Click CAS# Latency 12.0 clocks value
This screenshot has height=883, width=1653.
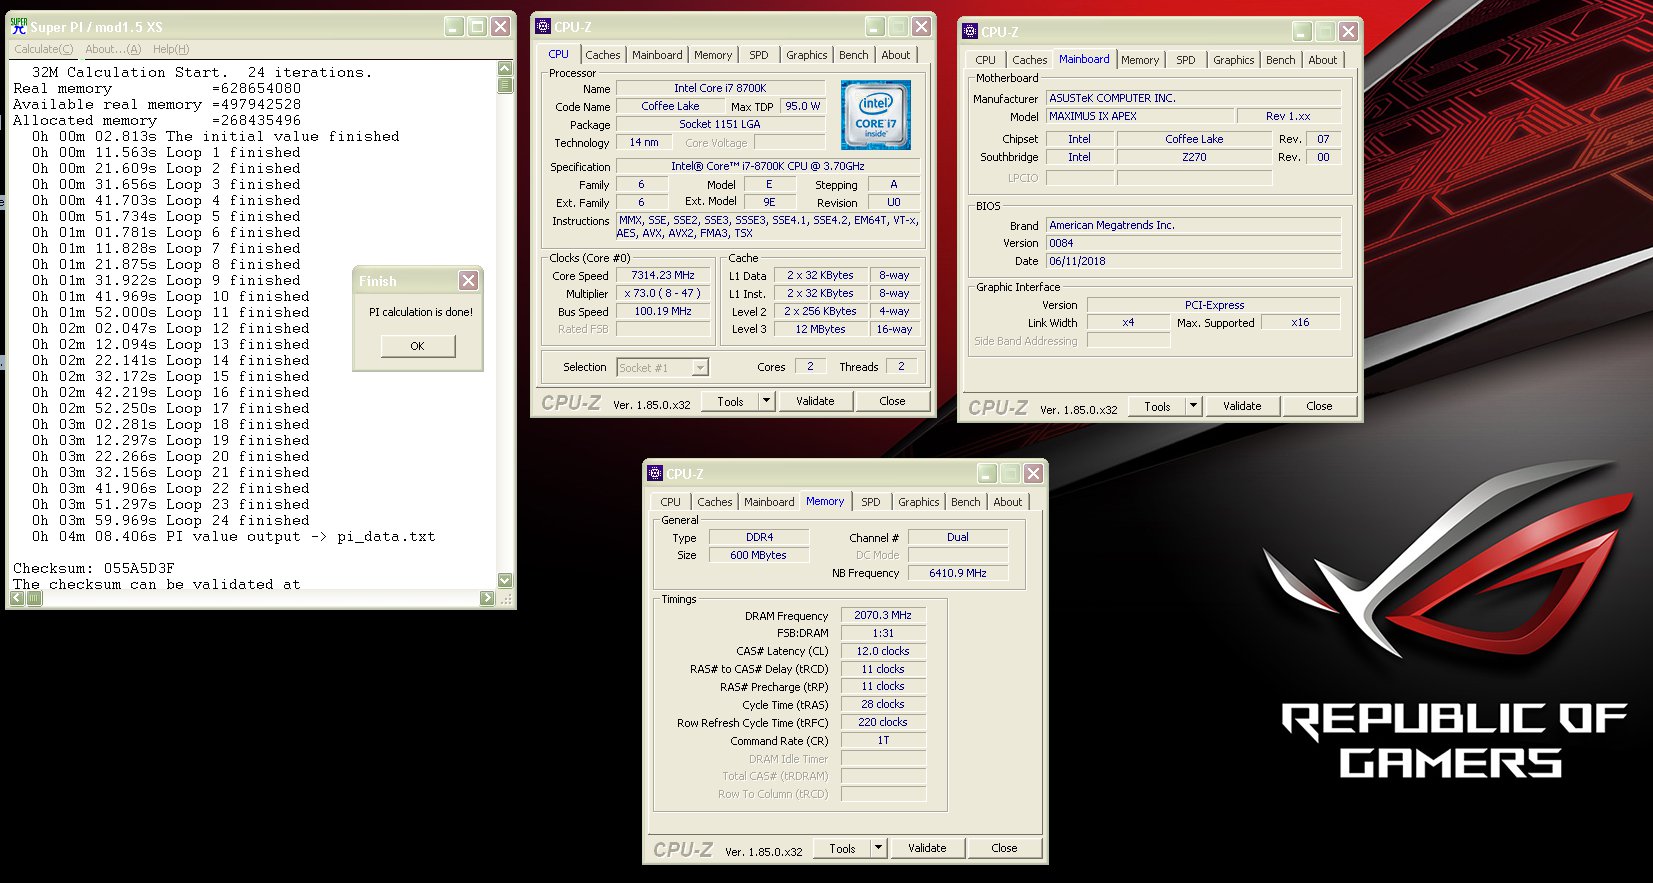pyautogui.click(x=883, y=651)
